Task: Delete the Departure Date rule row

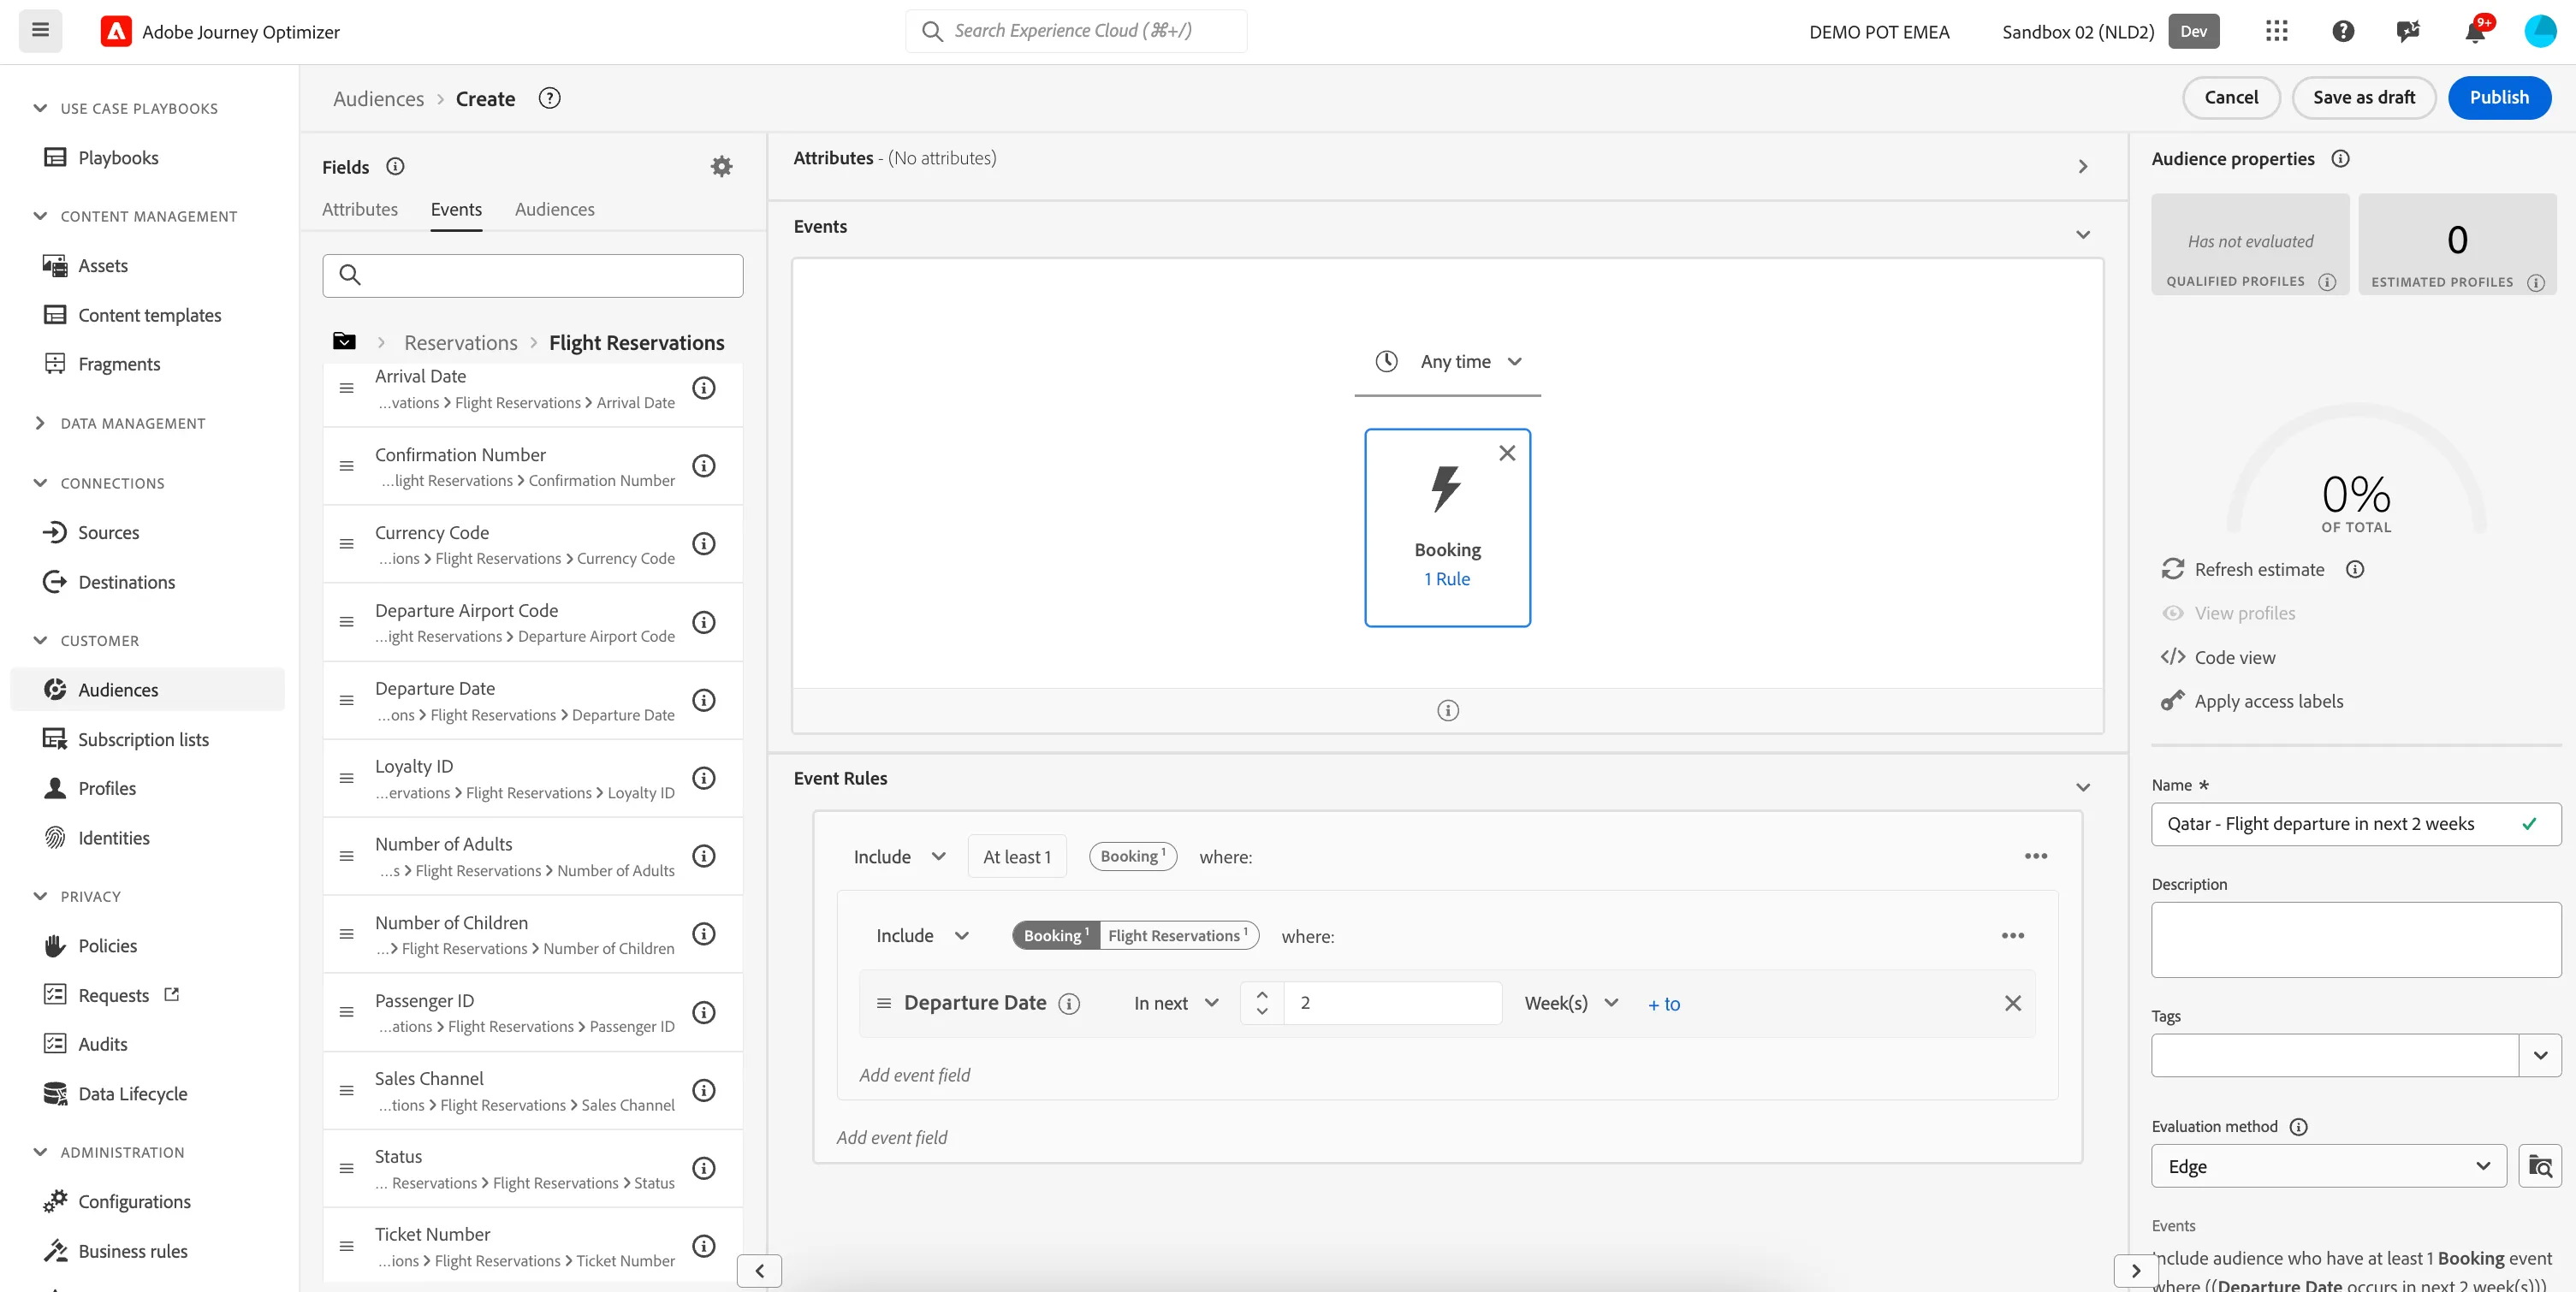Action: [x=2012, y=1003]
